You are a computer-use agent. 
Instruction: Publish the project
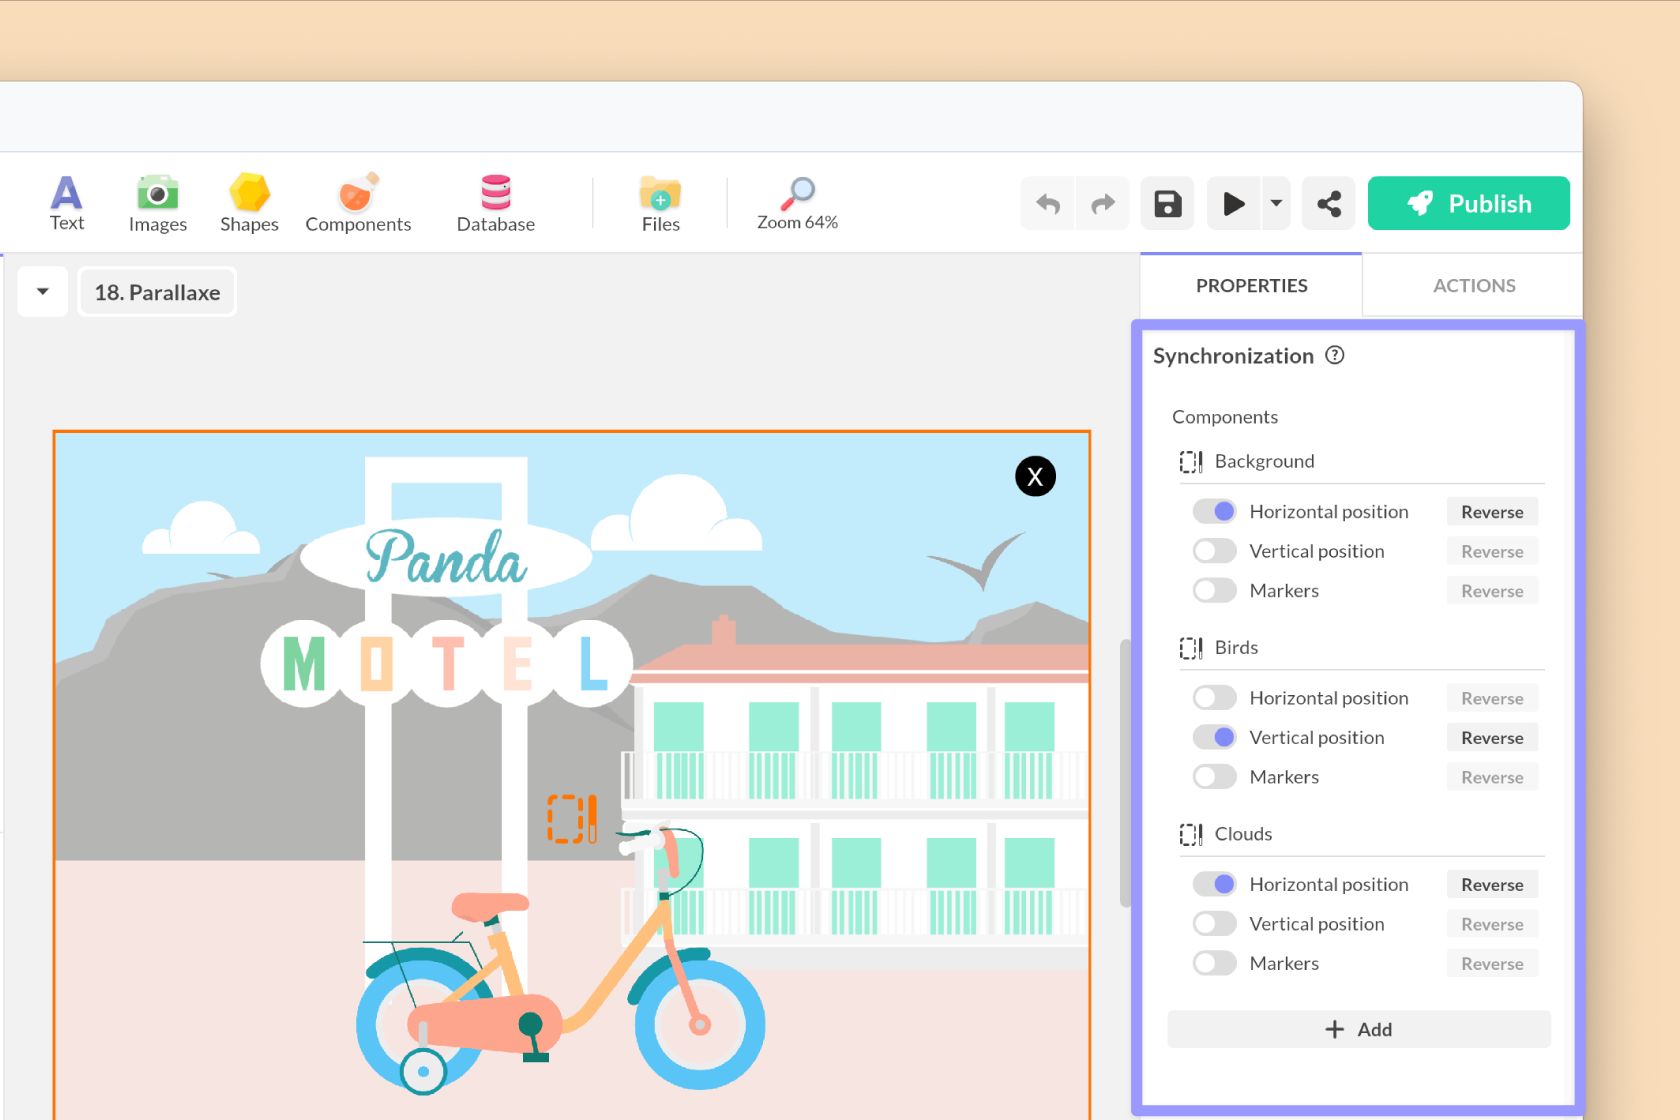pos(1468,204)
